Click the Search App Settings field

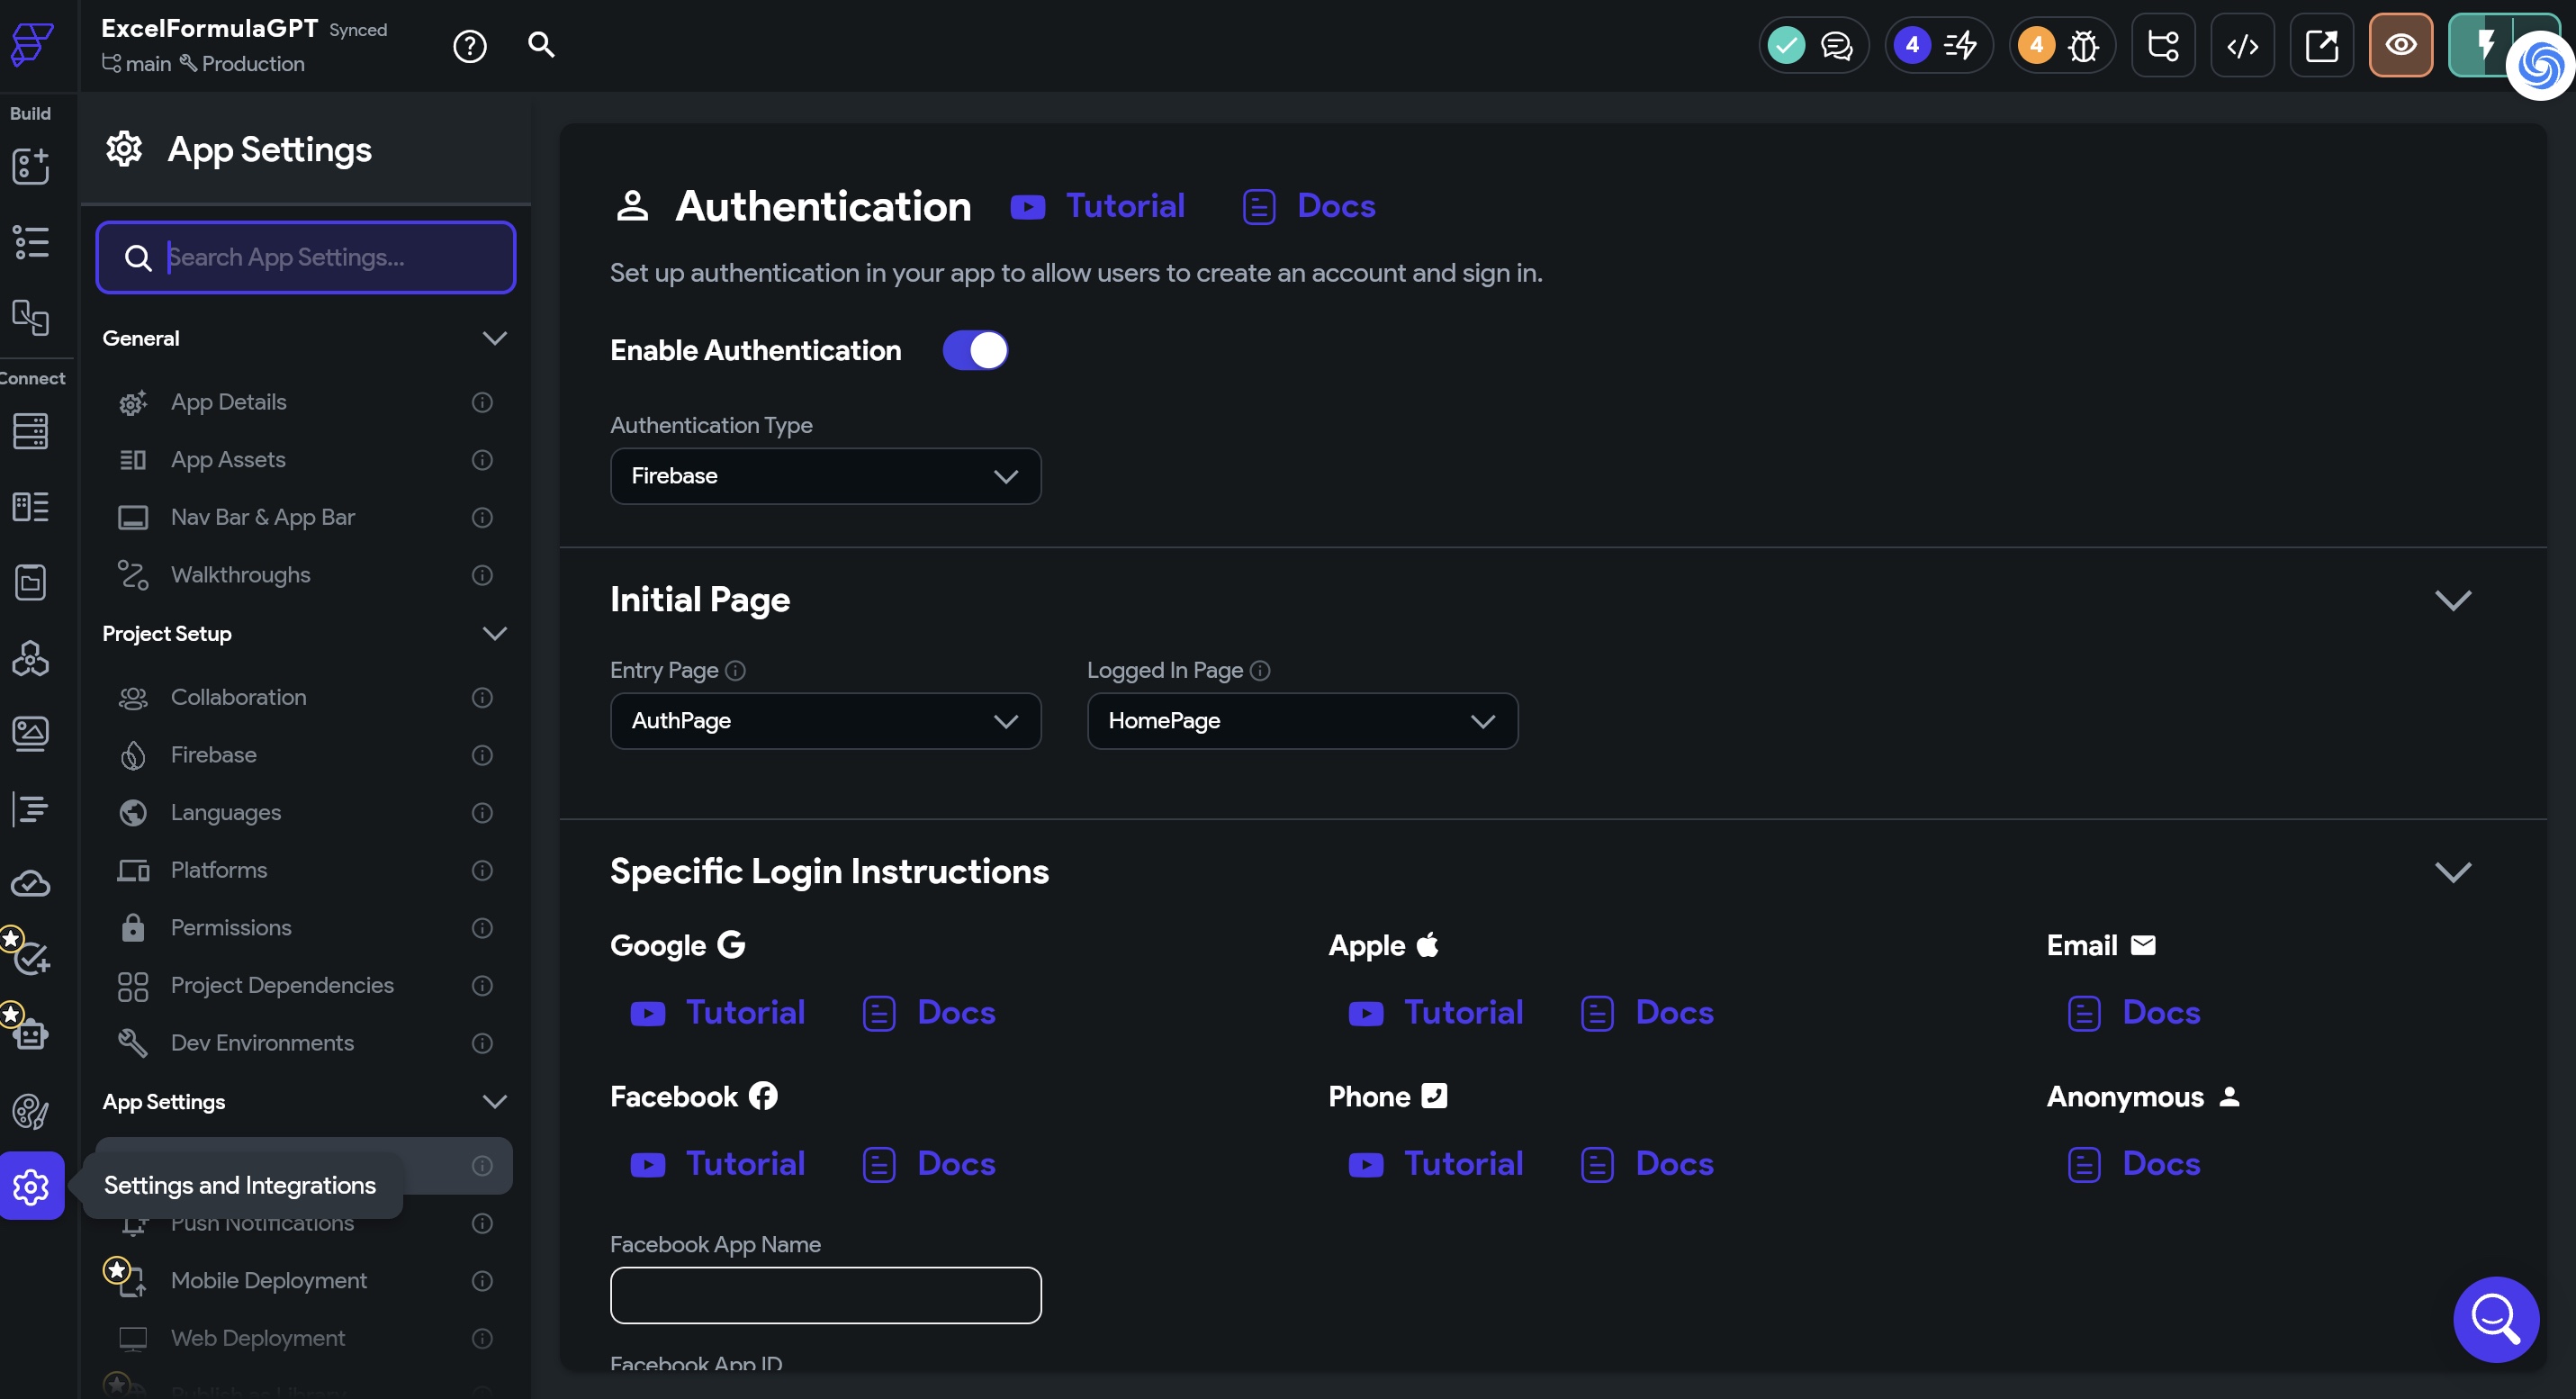click(x=306, y=257)
